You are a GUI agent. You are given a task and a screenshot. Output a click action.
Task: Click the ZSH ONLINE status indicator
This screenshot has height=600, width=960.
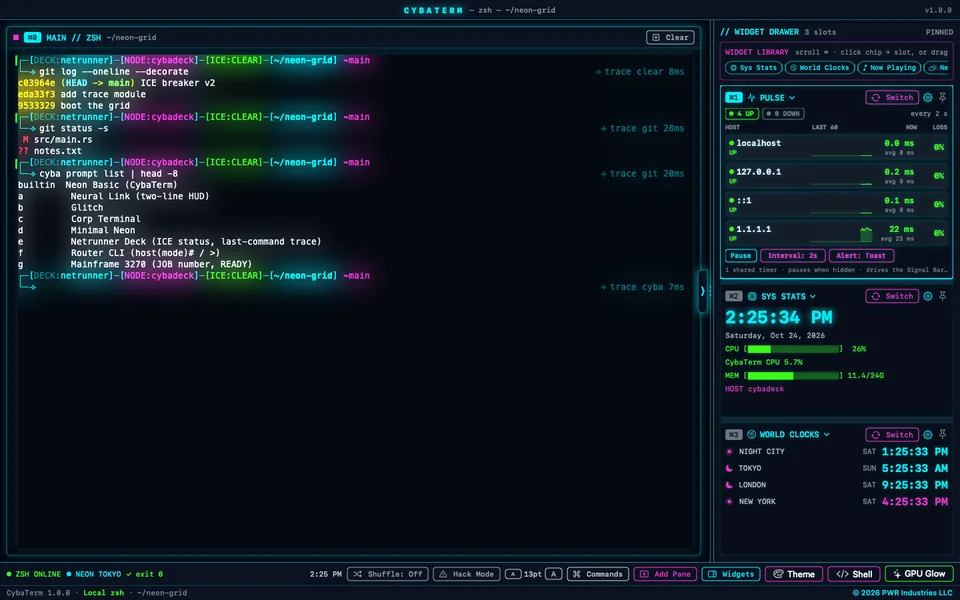tap(34, 574)
